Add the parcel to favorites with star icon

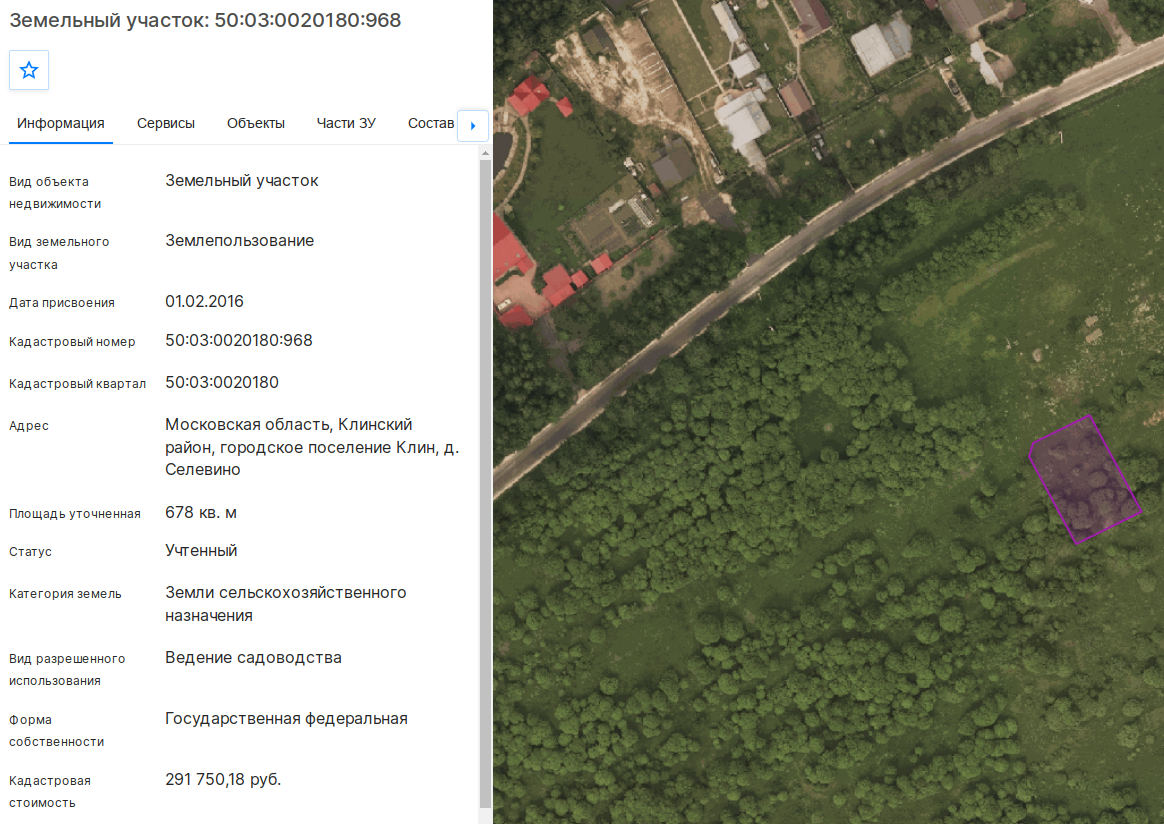(x=29, y=71)
